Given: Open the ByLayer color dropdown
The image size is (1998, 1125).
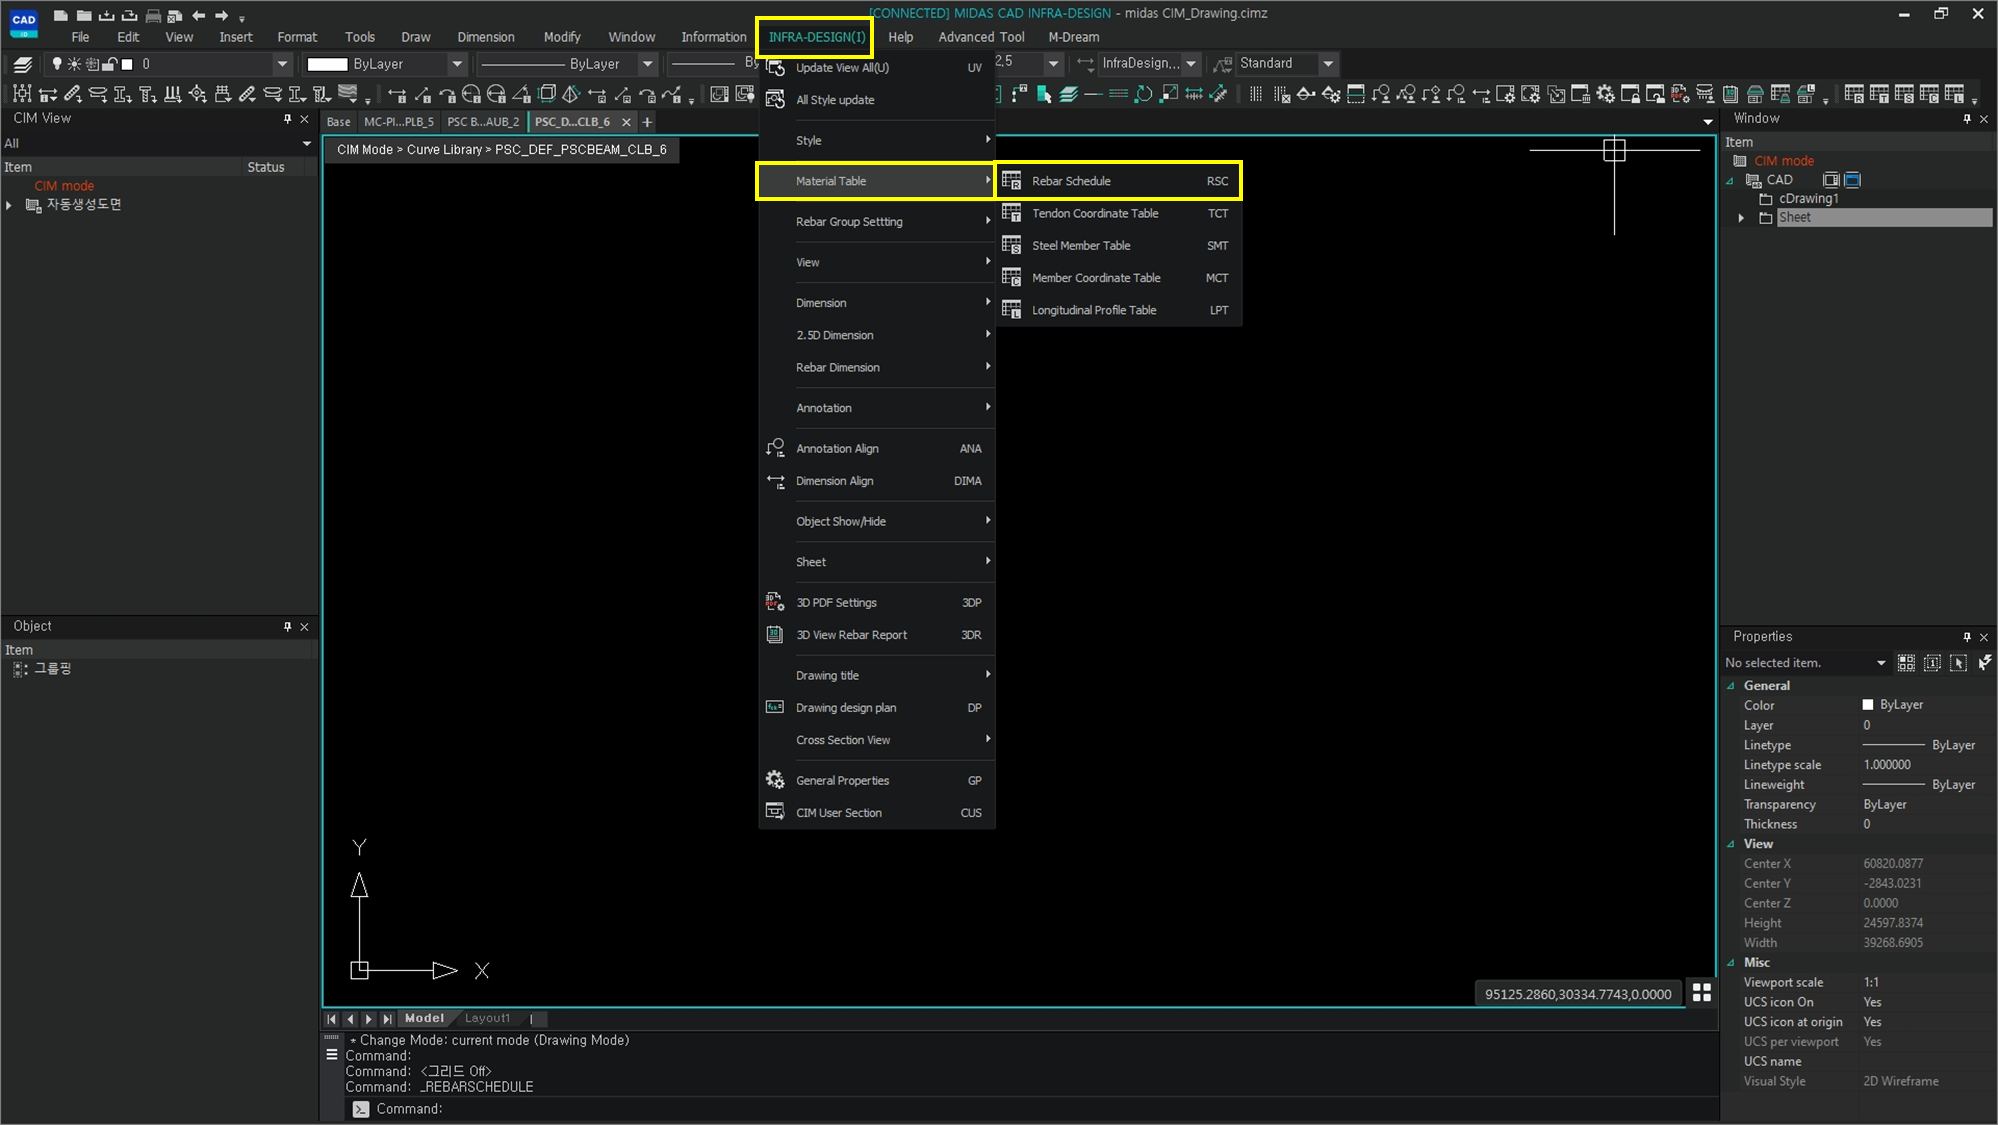Looking at the screenshot, I should click(457, 64).
